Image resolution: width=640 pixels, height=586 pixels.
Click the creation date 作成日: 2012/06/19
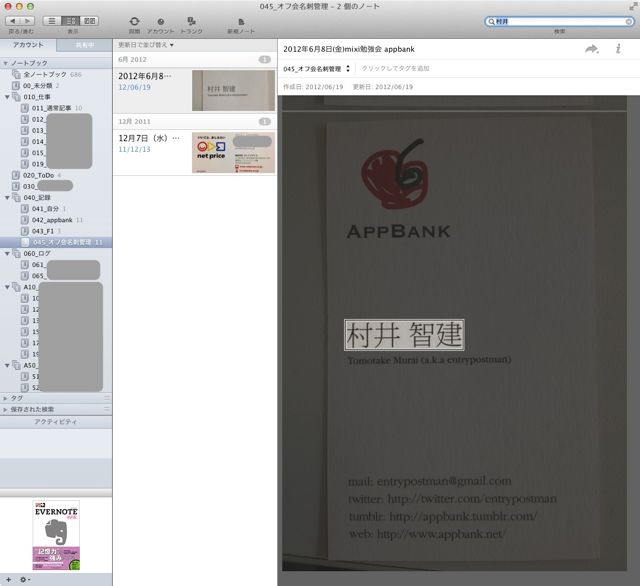313,87
